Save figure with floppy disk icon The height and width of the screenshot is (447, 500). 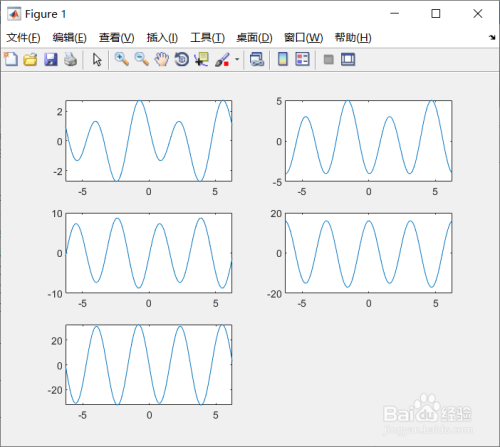[51, 60]
